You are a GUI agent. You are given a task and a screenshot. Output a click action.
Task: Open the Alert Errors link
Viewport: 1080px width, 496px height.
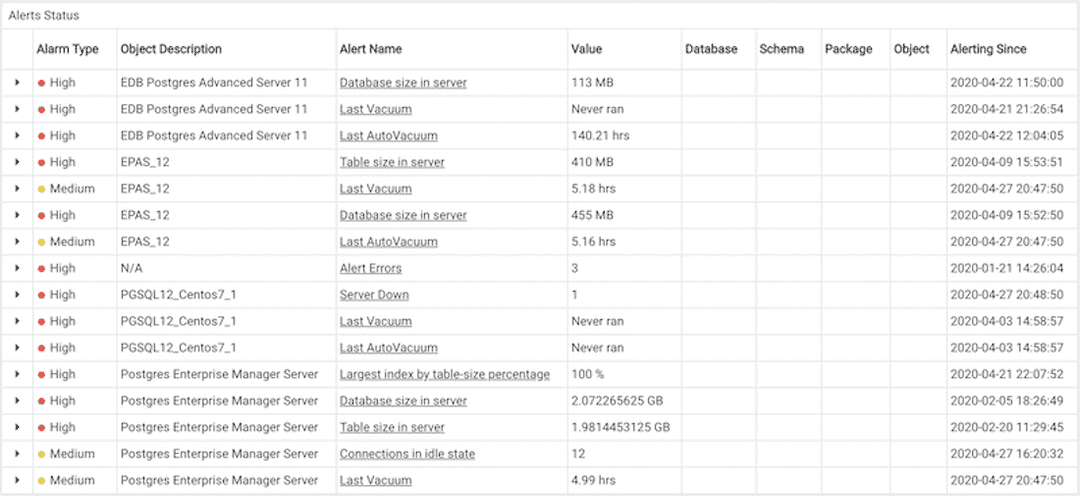(x=370, y=268)
